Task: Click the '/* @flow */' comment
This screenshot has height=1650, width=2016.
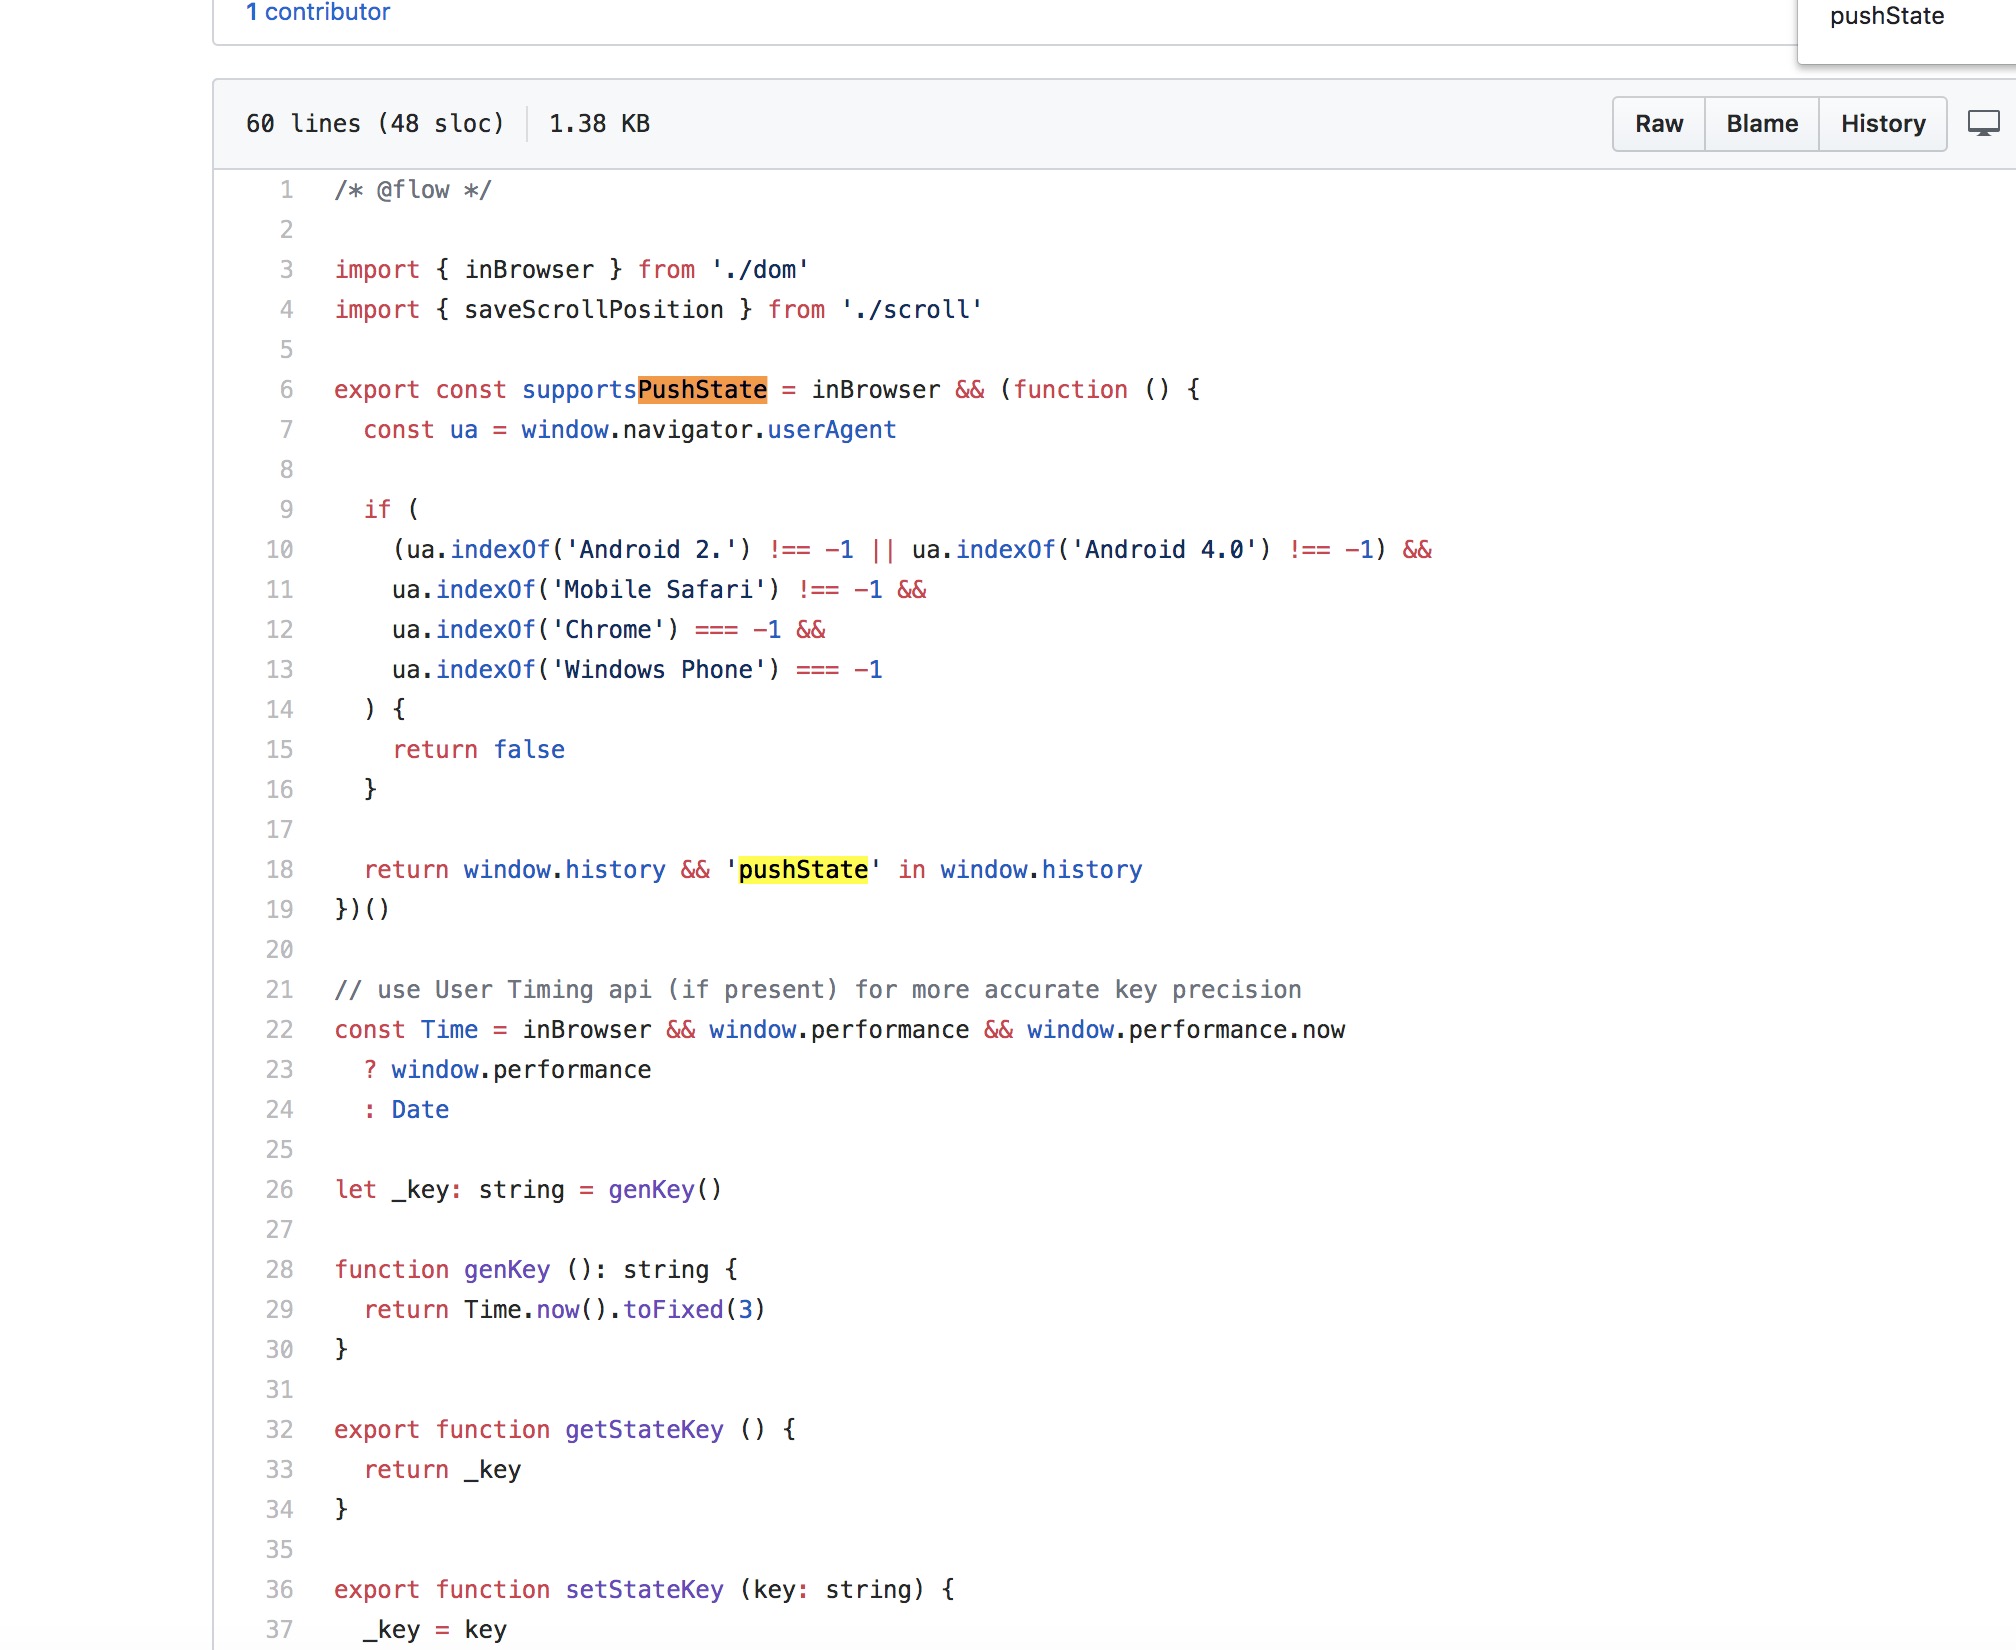Action: click(x=413, y=189)
